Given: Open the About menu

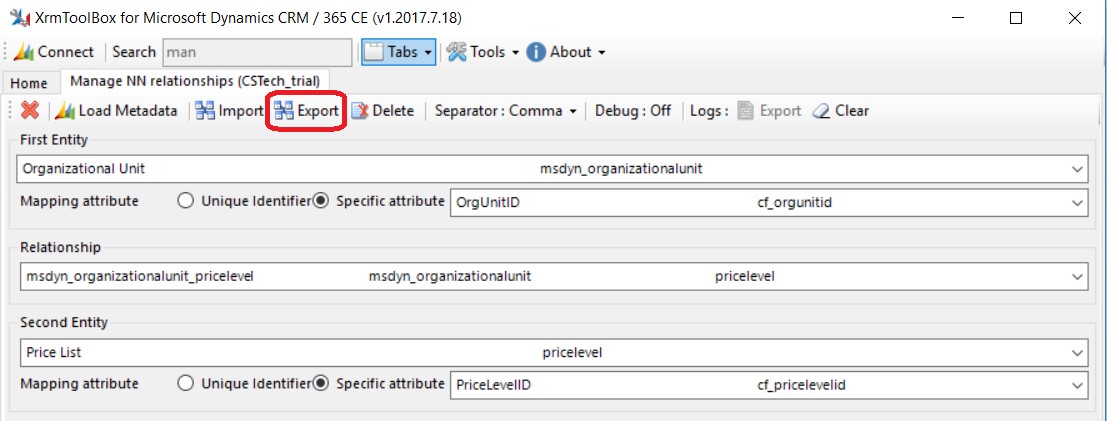Looking at the screenshot, I should pos(566,52).
